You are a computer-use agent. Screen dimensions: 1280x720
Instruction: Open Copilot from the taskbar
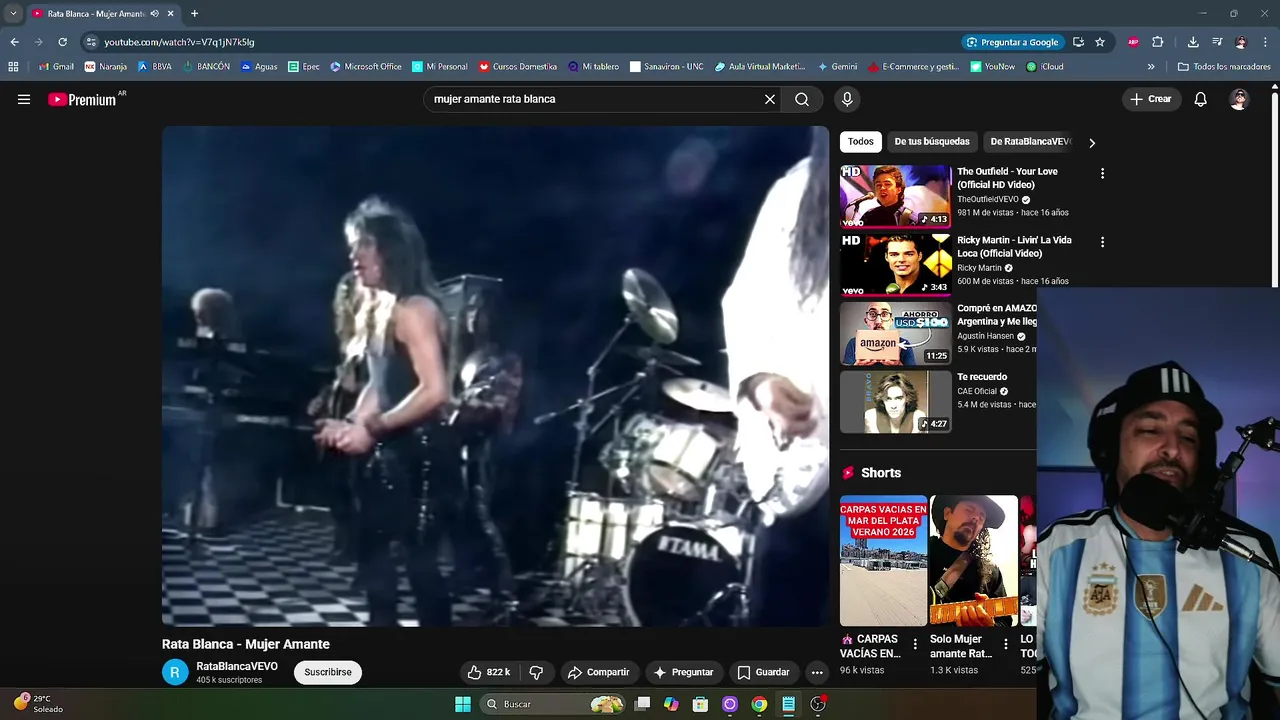coord(671,704)
